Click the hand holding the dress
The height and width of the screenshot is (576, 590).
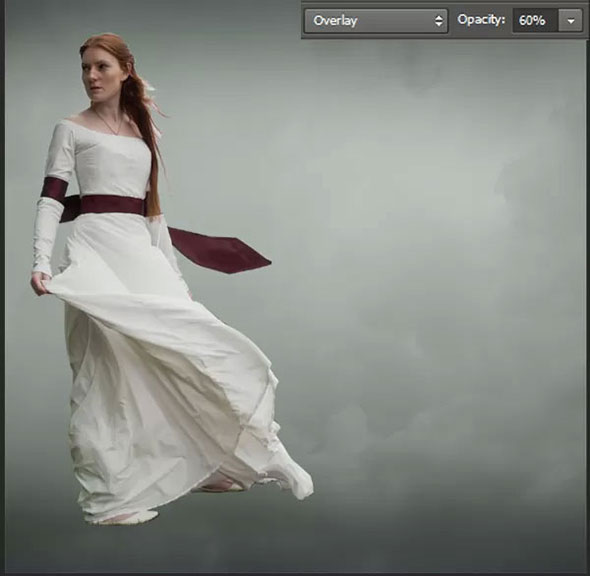tap(41, 283)
